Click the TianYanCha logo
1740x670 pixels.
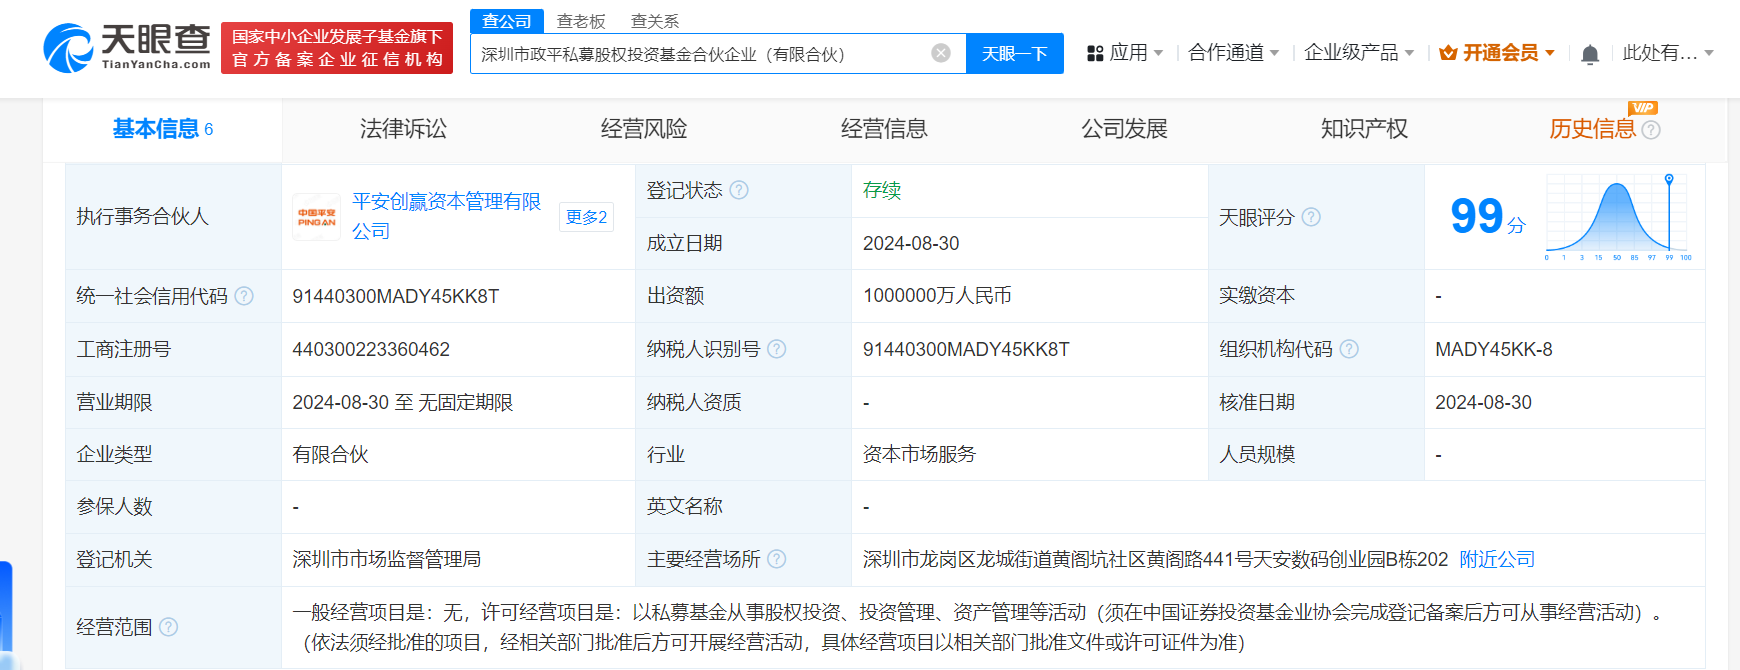pyautogui.click(x=127, y=48)
